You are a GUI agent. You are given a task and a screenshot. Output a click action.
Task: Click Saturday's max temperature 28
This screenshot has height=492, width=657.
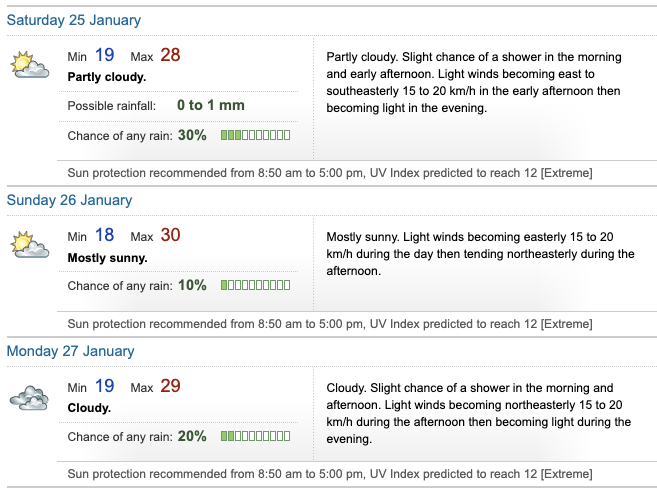coord(170,55)
